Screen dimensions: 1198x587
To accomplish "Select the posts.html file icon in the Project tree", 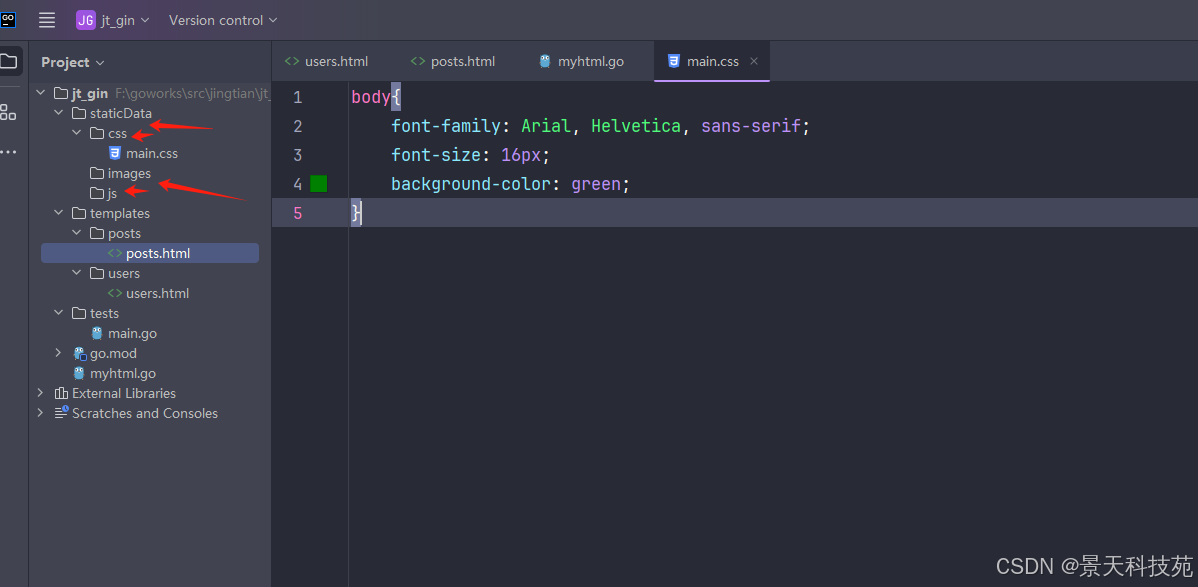I will tap(115, 253).
